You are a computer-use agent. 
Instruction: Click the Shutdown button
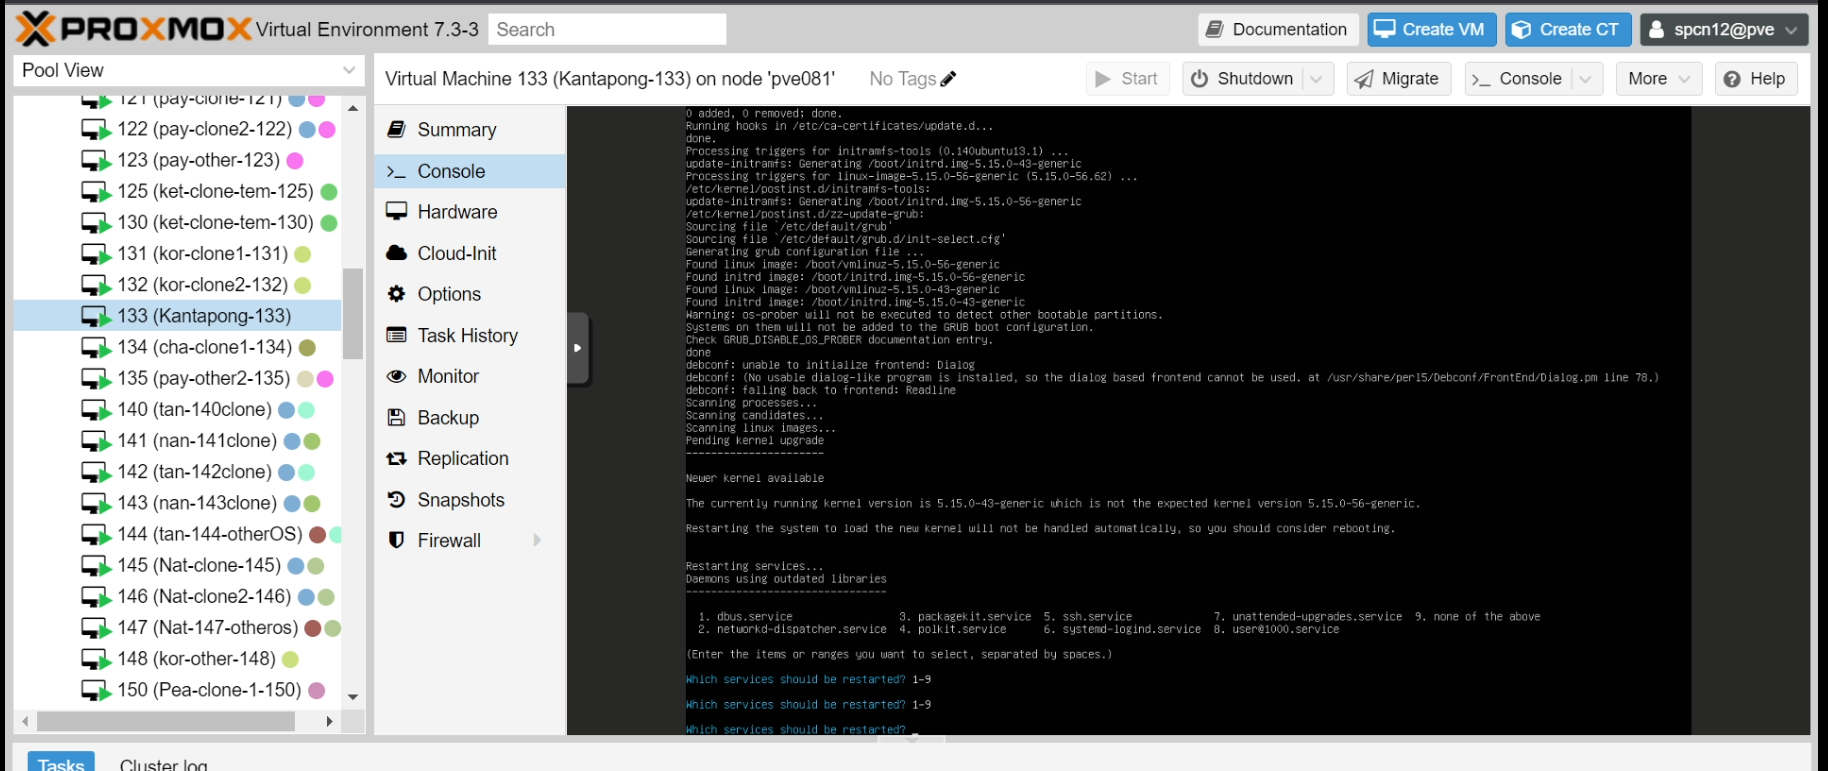[x=1243, y=79]
